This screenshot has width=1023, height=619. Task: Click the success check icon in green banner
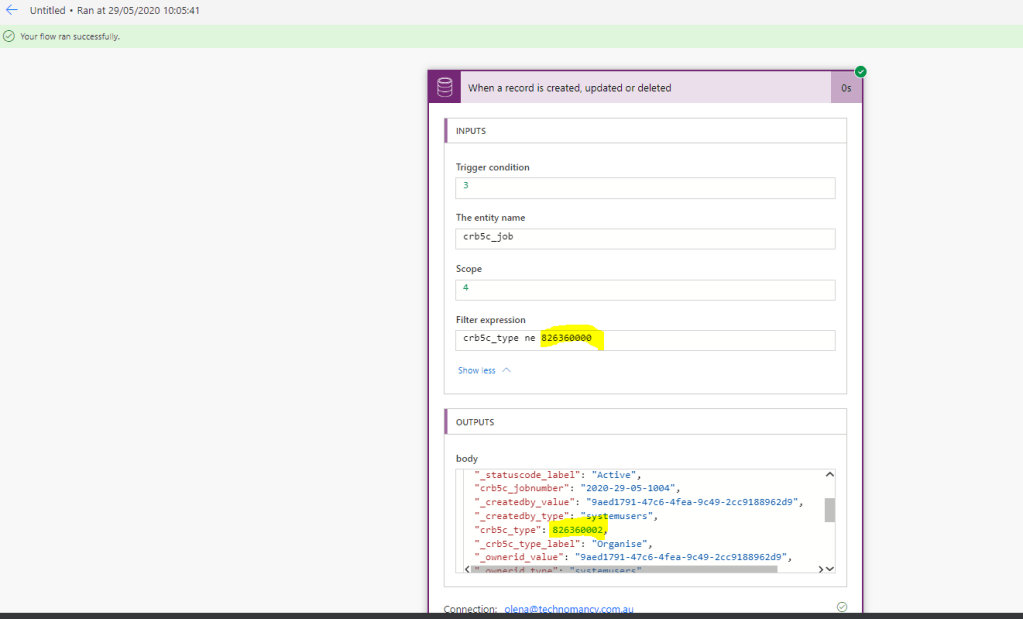tap(9, 36)
